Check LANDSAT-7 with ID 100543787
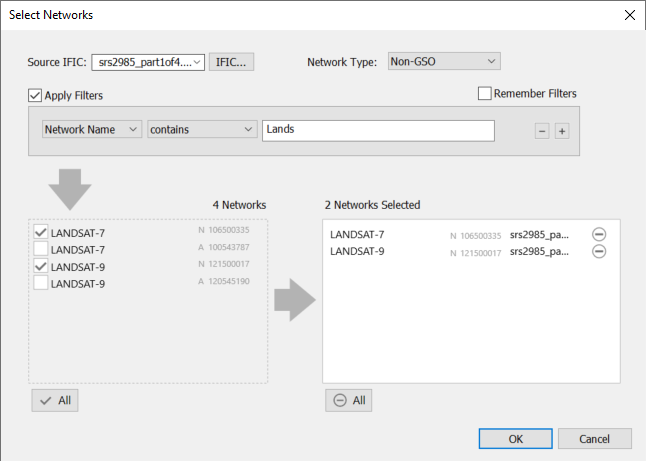This screenshot has width=646, height=461. [41, 248]
